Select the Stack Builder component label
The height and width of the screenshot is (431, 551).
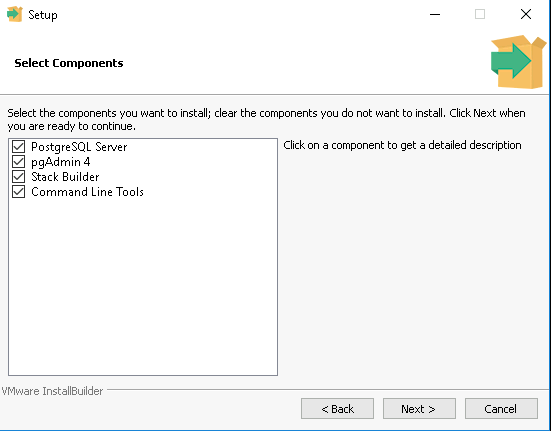65,177
